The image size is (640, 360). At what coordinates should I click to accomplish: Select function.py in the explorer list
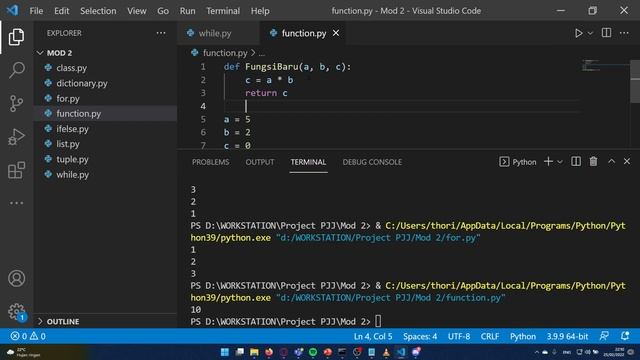(105, 113)
